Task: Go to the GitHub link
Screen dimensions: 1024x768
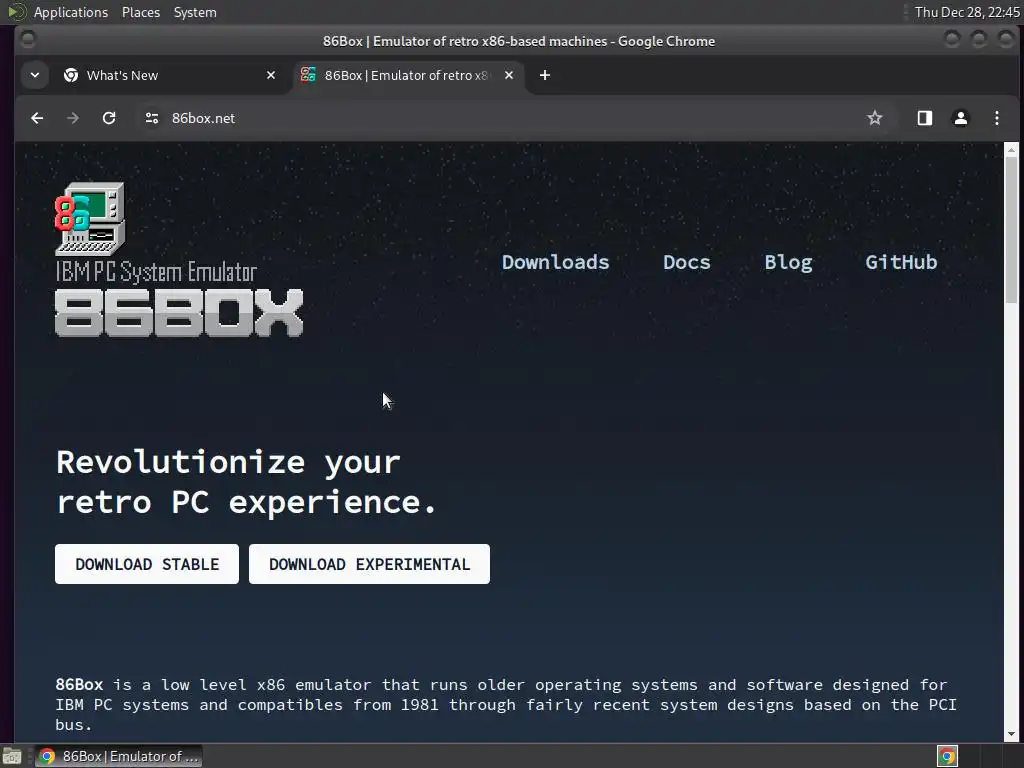Action: click(901, 263)
